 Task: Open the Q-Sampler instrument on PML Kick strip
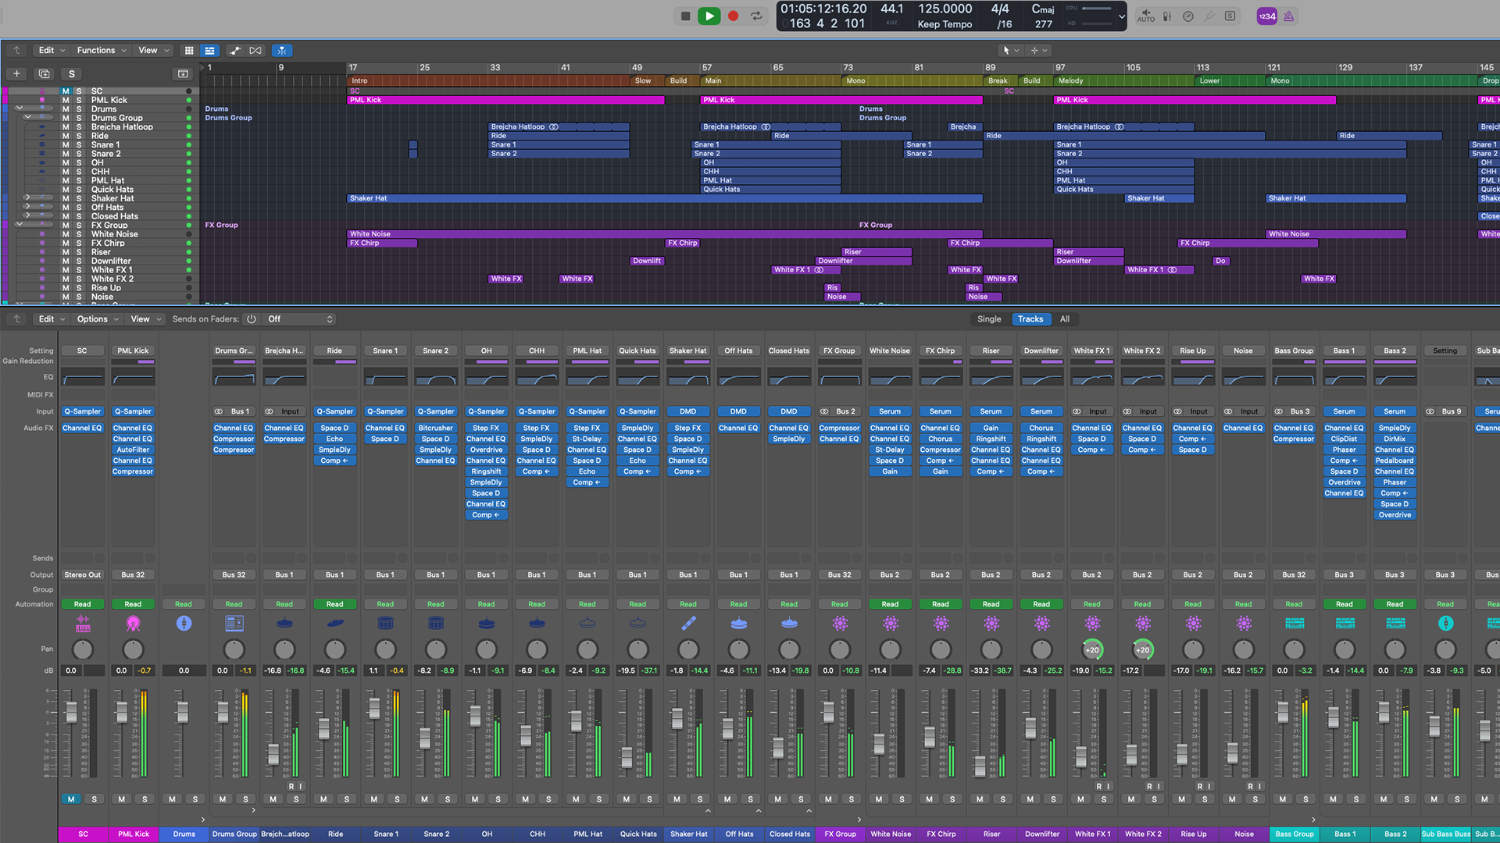[133, 411]
